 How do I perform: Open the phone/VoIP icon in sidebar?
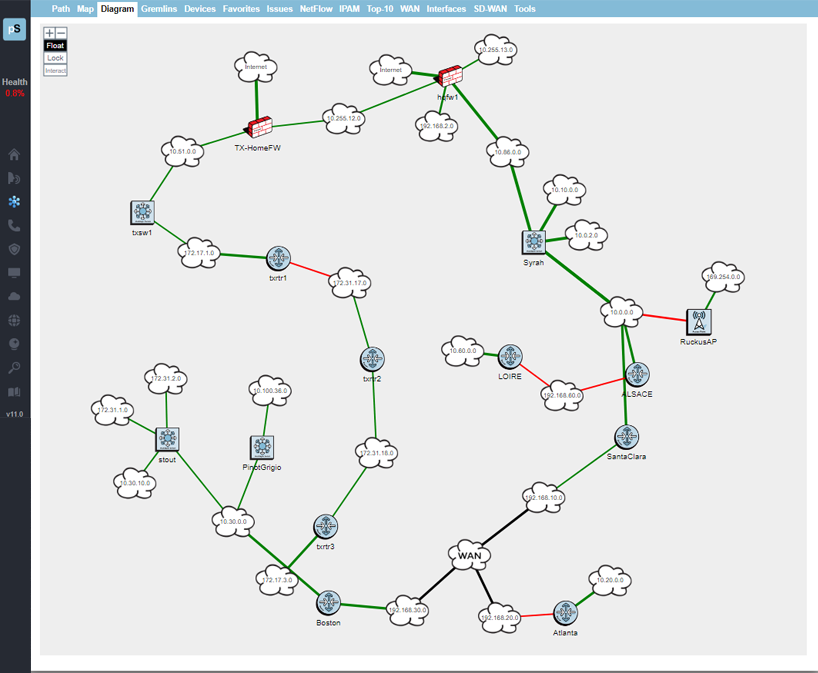[14, 226]
